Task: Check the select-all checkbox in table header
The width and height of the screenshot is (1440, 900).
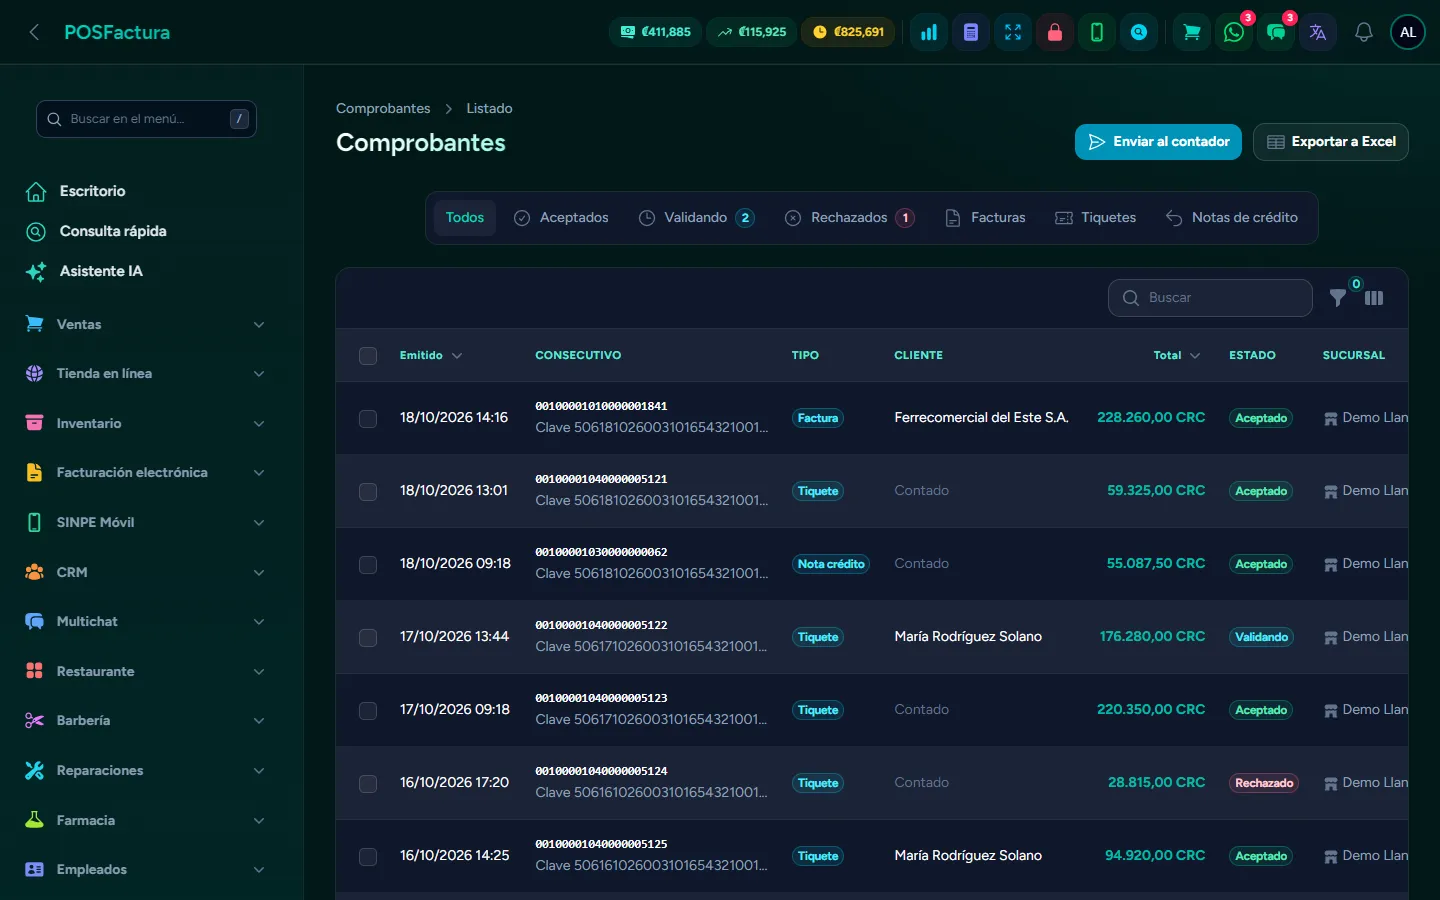Action: click(368, 356)
